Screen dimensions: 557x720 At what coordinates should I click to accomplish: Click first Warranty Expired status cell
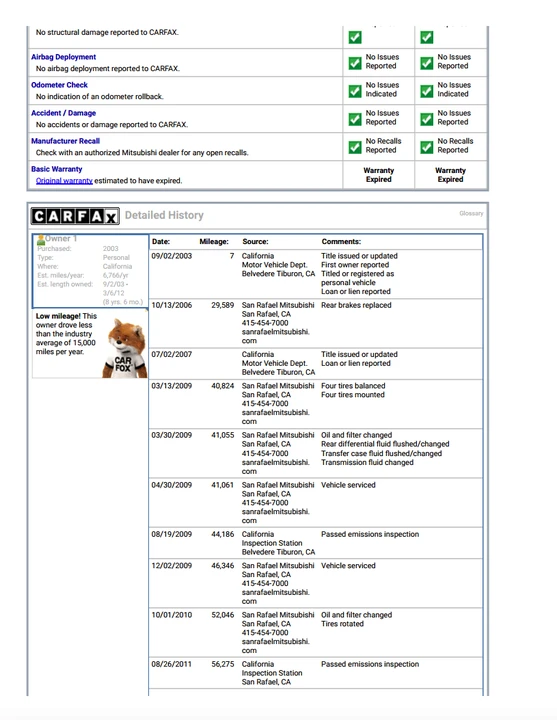[379, 175]
